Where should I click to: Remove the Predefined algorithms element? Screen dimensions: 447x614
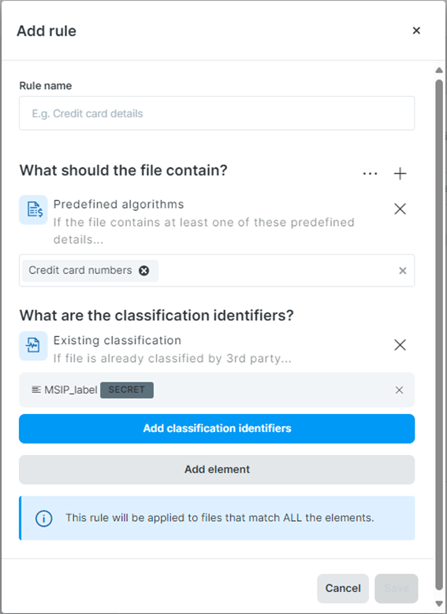click(400, 209)
